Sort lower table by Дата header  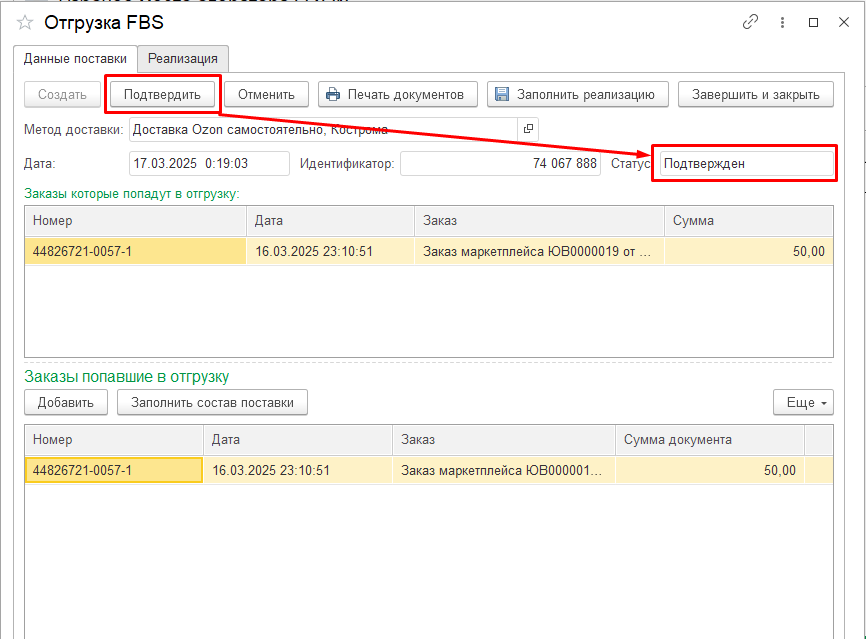[298, 440]
